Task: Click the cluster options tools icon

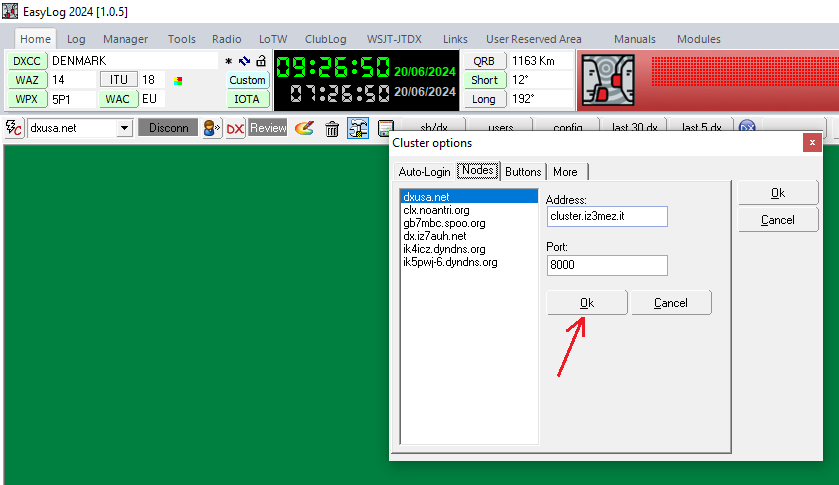Action: [x=358, y=128]
